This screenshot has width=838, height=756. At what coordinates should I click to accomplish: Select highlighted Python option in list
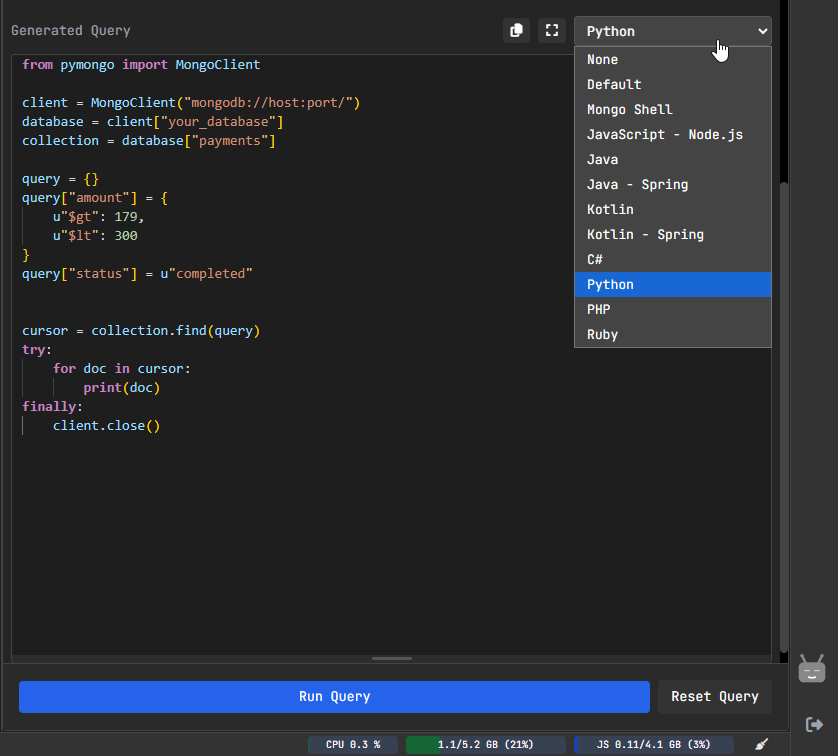(672, 285)
